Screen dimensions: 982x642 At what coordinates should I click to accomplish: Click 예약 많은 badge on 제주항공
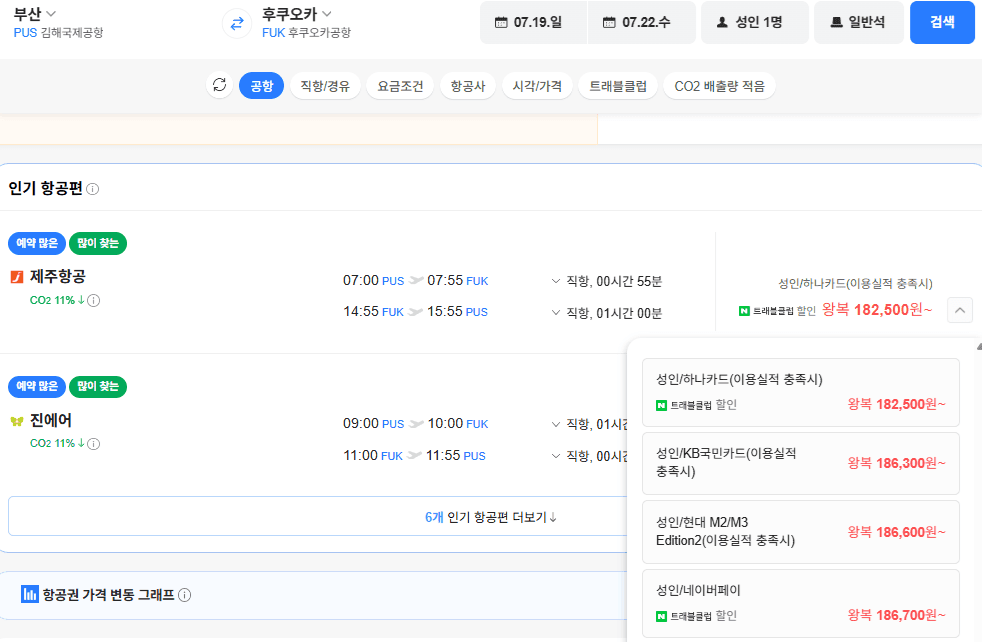pyautogui.click(x=37, y=243)
